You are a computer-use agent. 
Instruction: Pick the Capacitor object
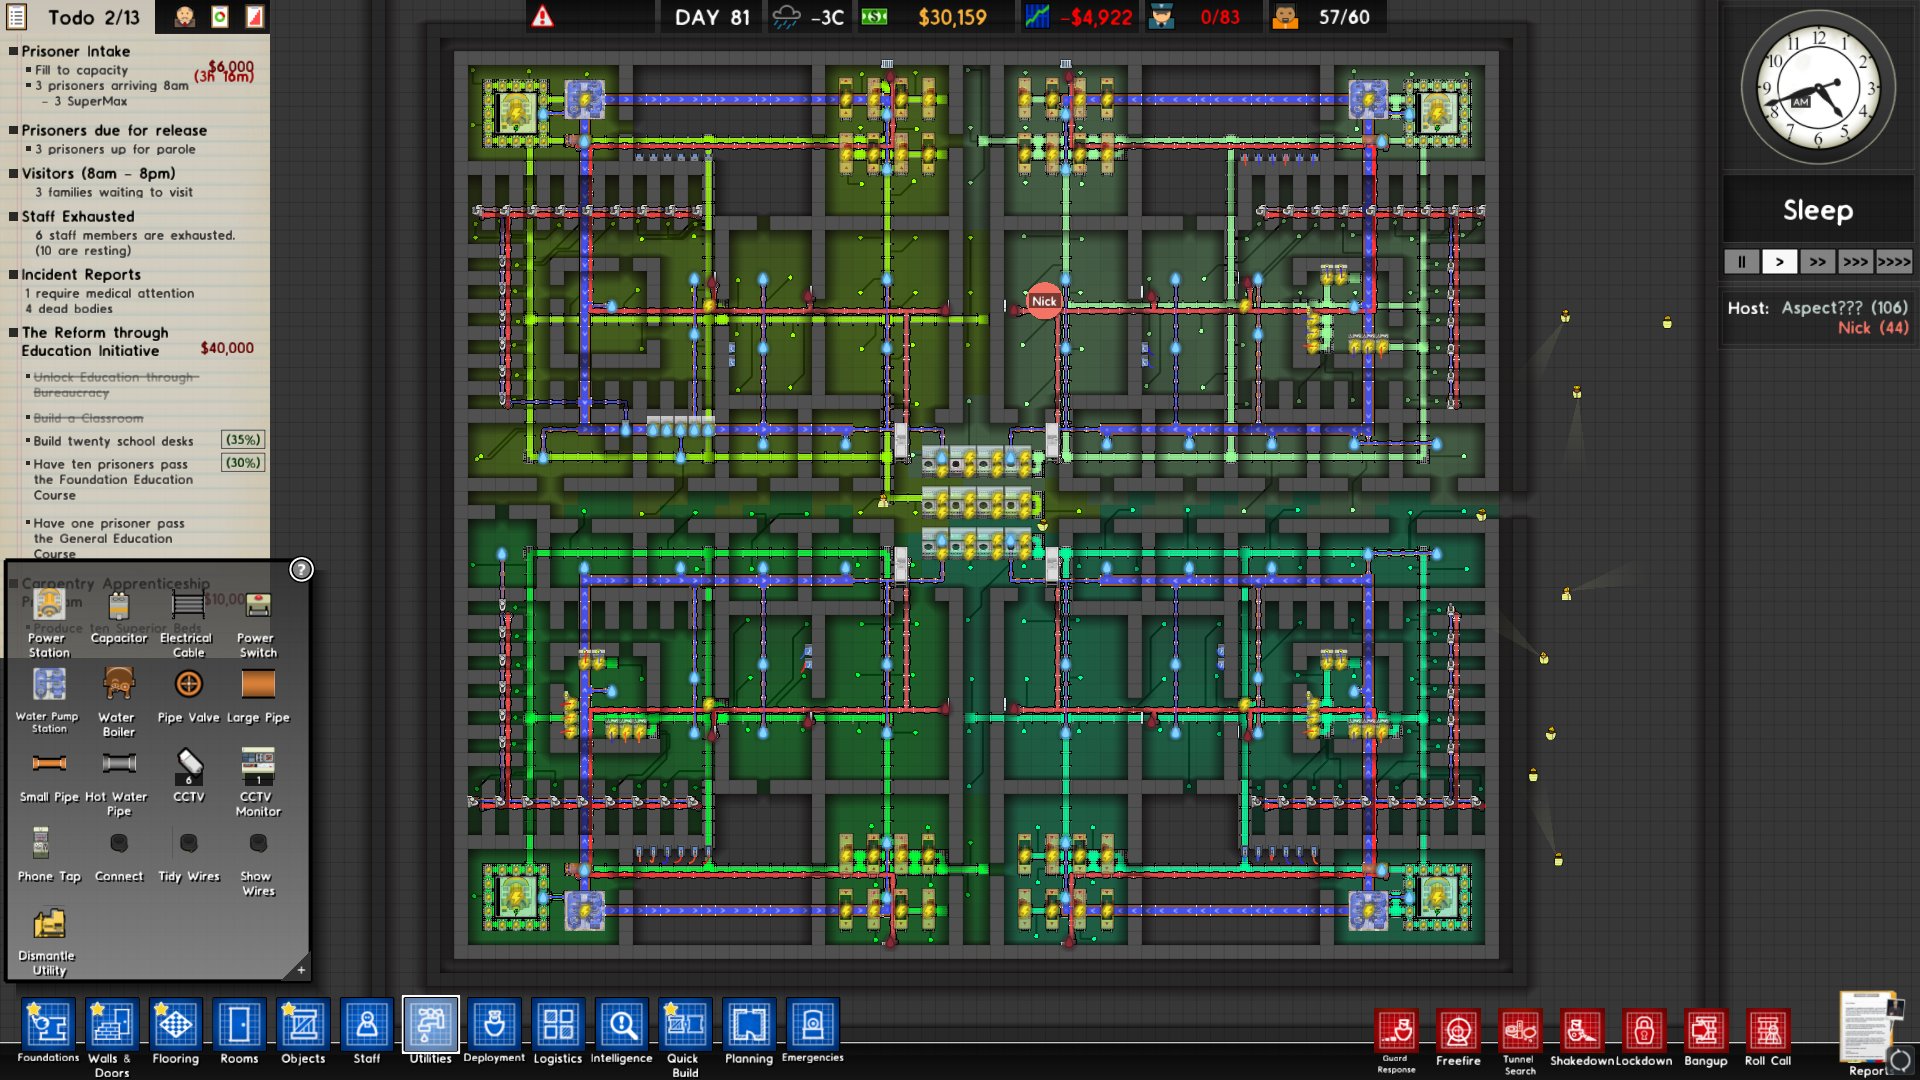(118, 606)
